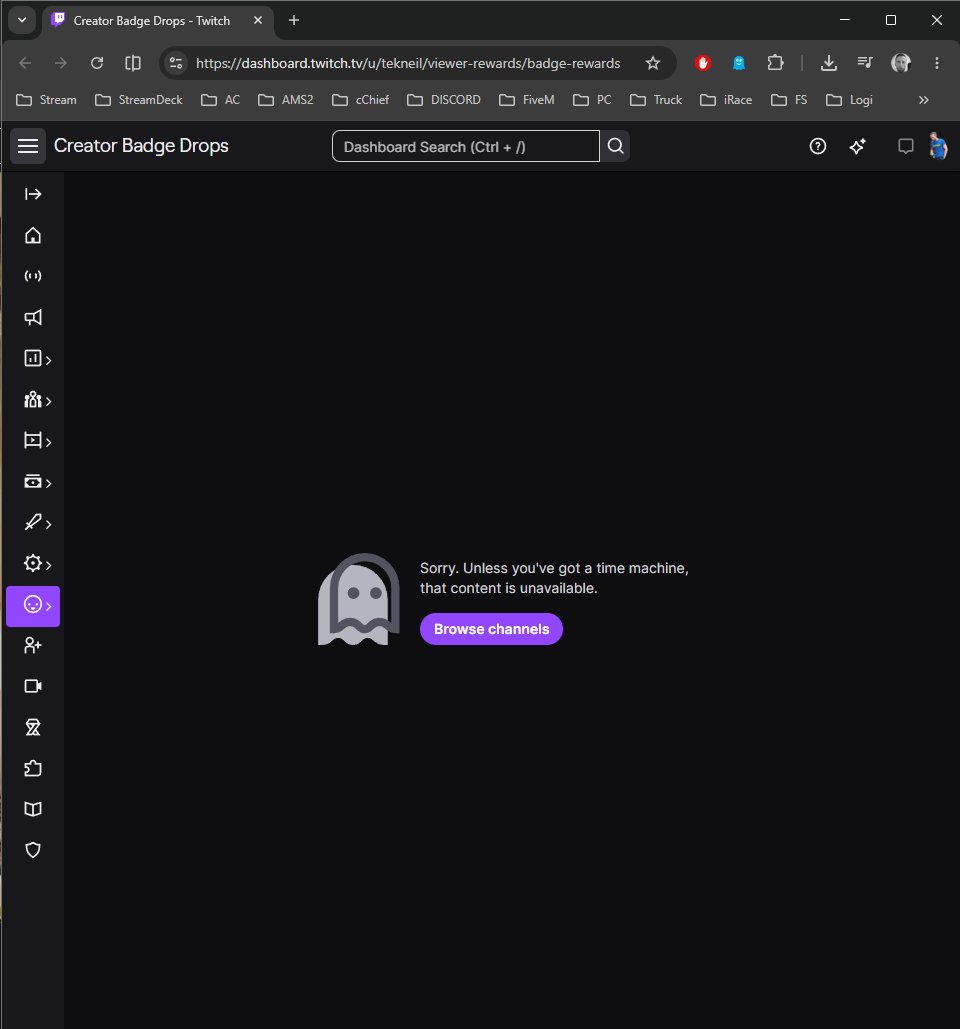Screen dimensions: 960x1029
Task: Expand the Content chevron
Action: pos(49,442)
